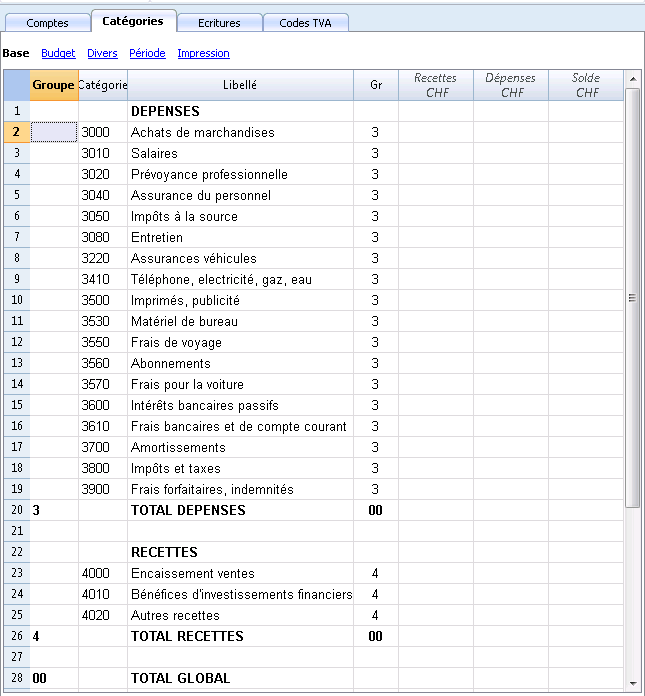645x696 pixels.
Task: Open the Ecritures tab
Action: [219, 23]
